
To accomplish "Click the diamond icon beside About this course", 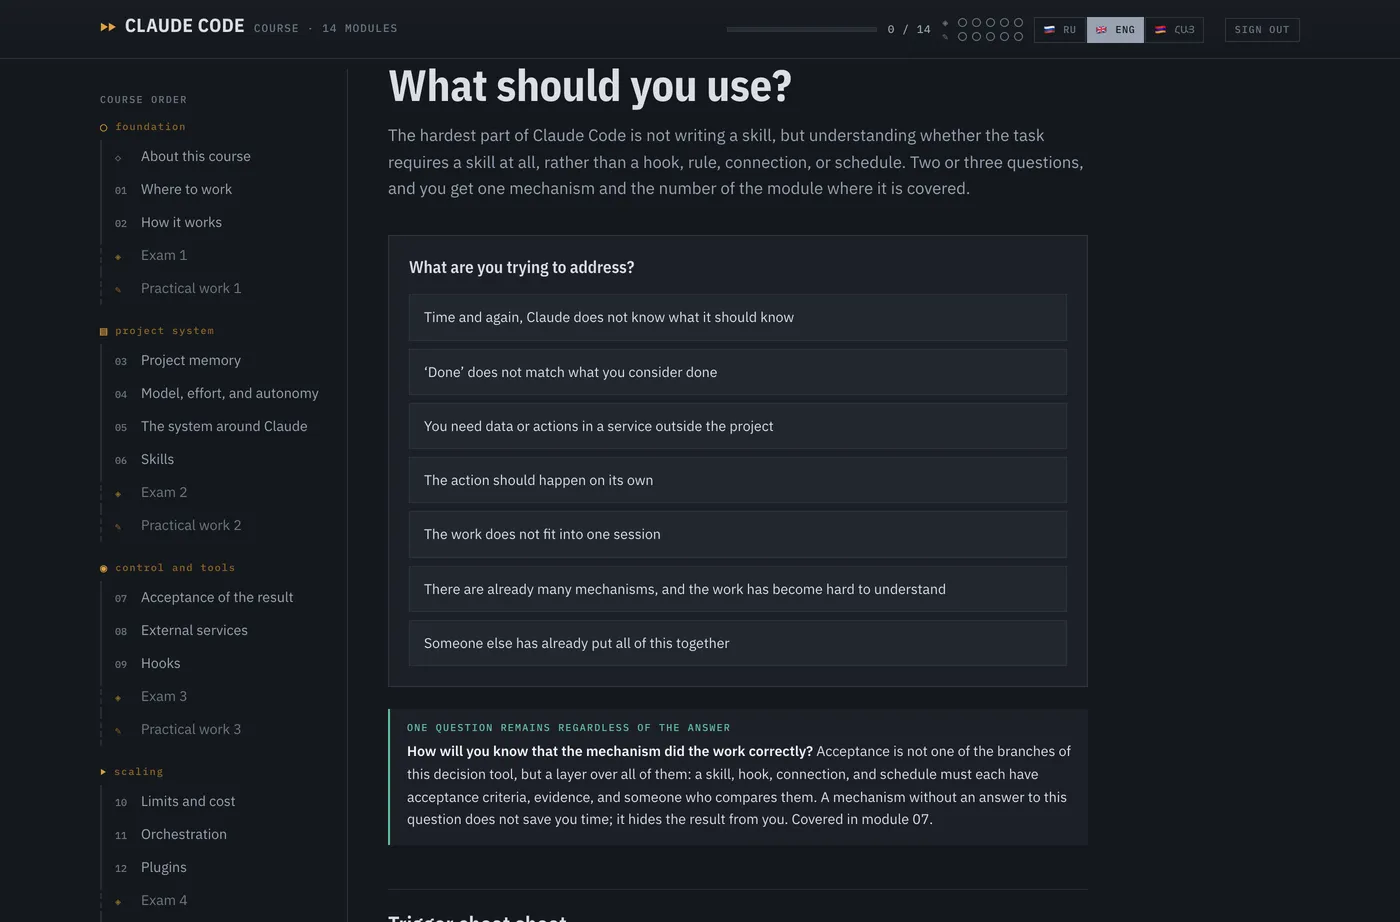I will [118, 158].
